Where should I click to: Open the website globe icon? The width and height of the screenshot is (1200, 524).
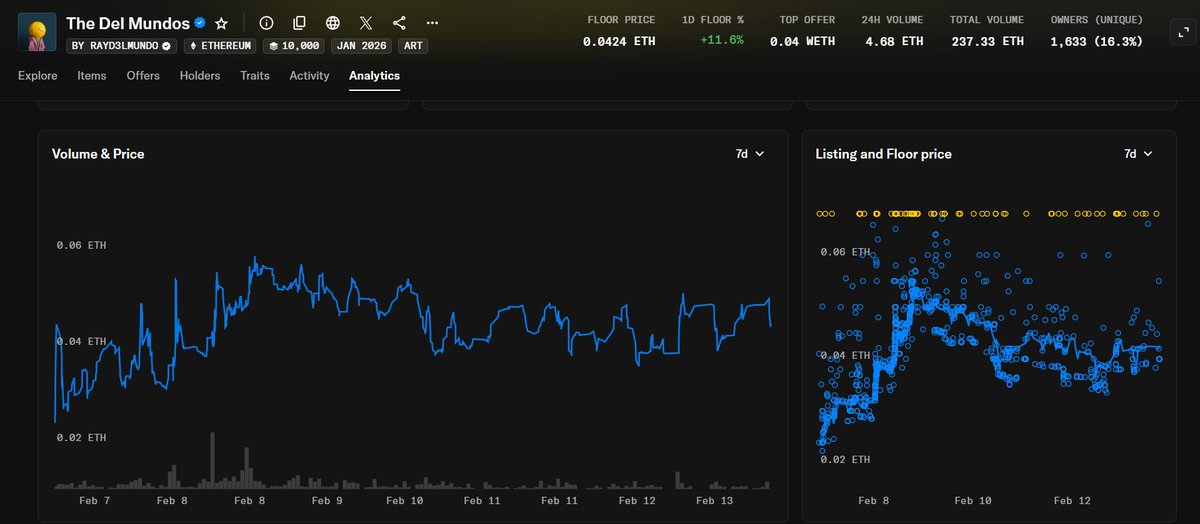pos(333,23)
